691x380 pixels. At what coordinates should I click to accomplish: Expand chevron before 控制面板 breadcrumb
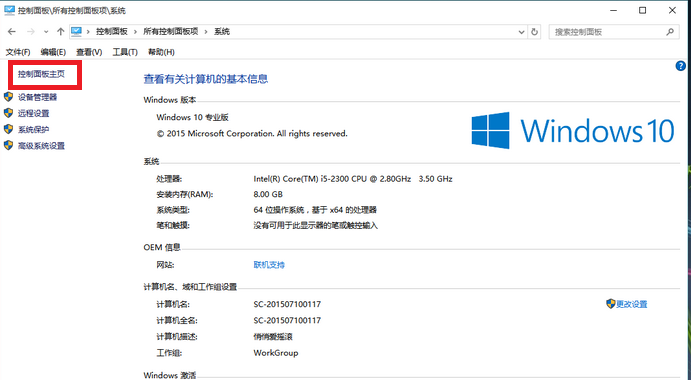coord(88,32)
